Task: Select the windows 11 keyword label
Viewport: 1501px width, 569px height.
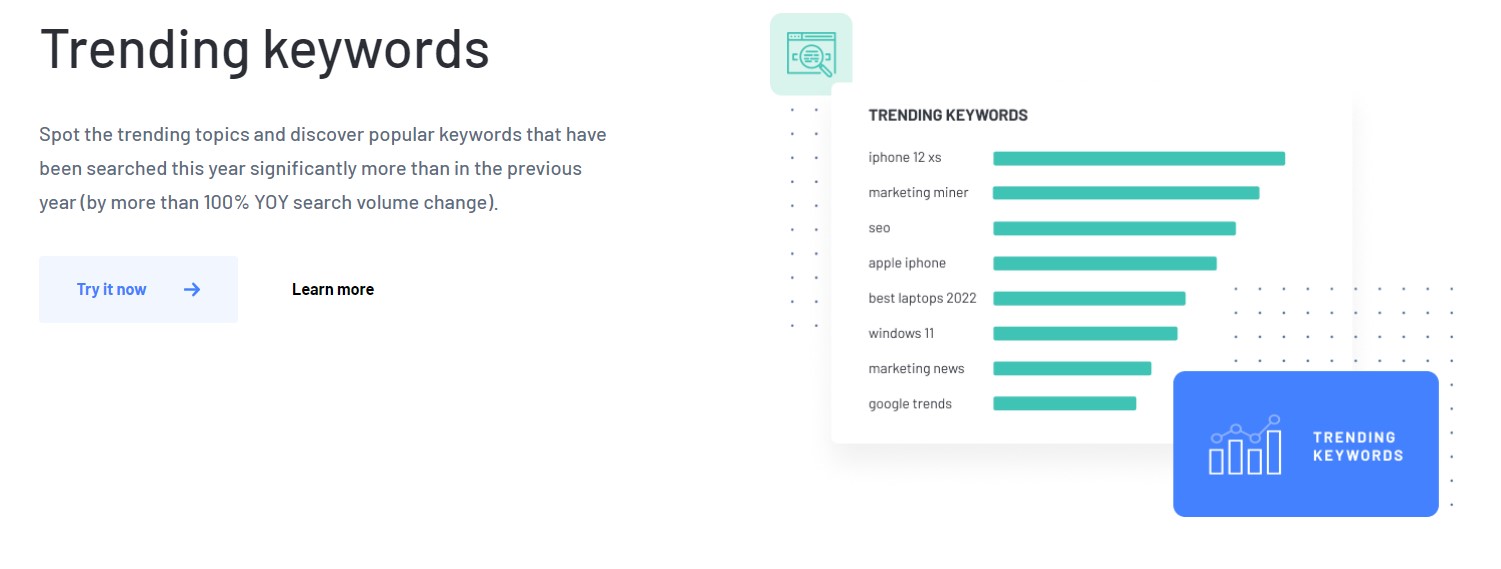Action: pos(901,333)
